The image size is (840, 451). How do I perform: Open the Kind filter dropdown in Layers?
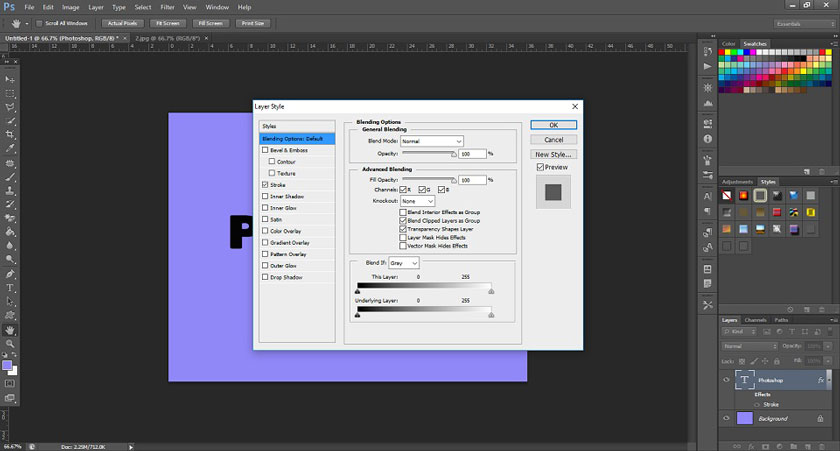(739, 332)
